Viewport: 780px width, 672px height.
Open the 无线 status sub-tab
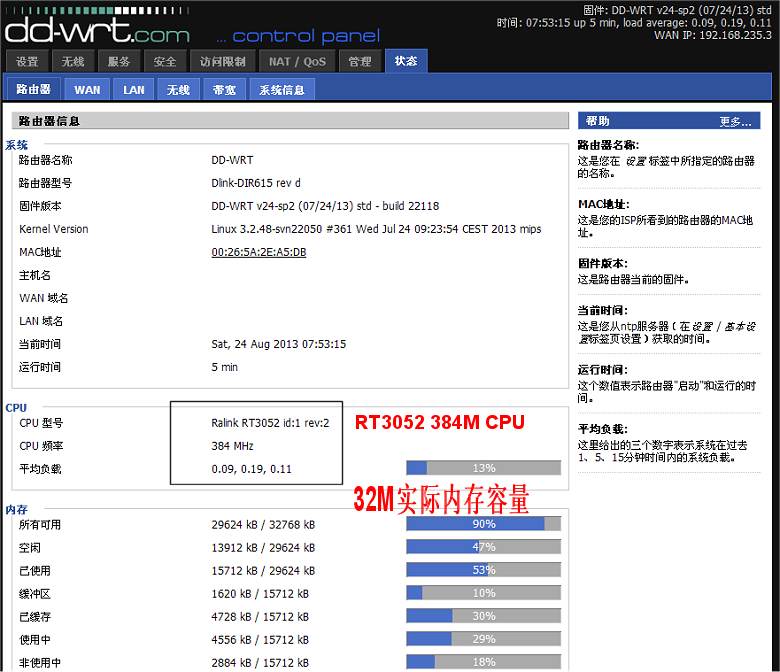178,90
